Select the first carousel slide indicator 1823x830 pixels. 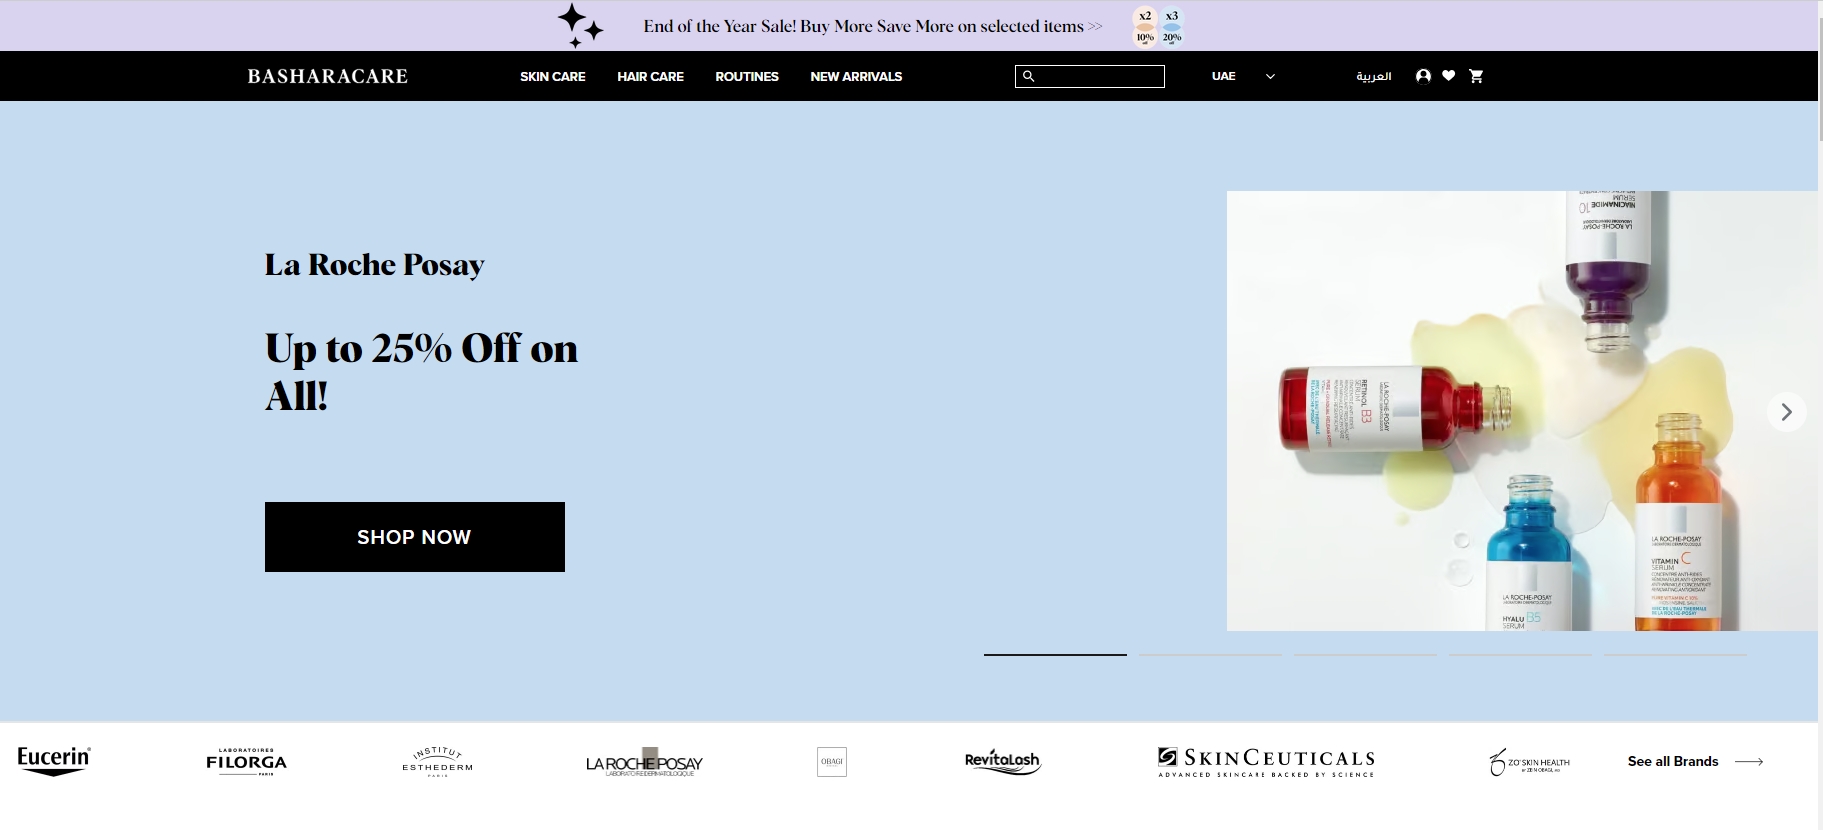(1055, 654)
